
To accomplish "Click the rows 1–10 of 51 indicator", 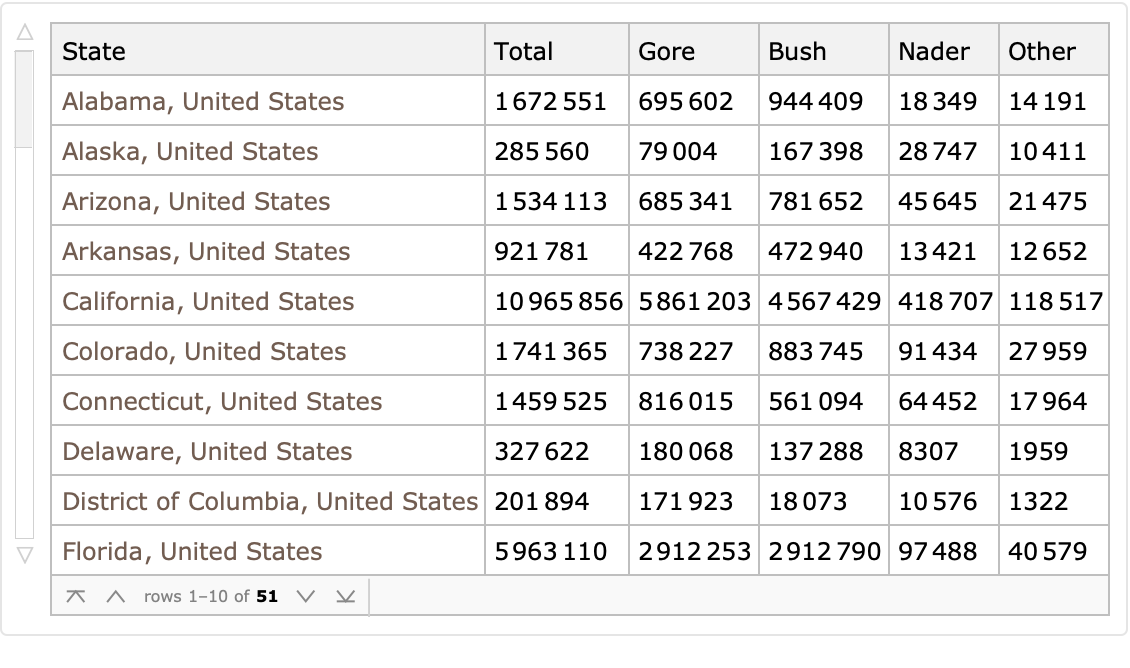I will point(210,597).
